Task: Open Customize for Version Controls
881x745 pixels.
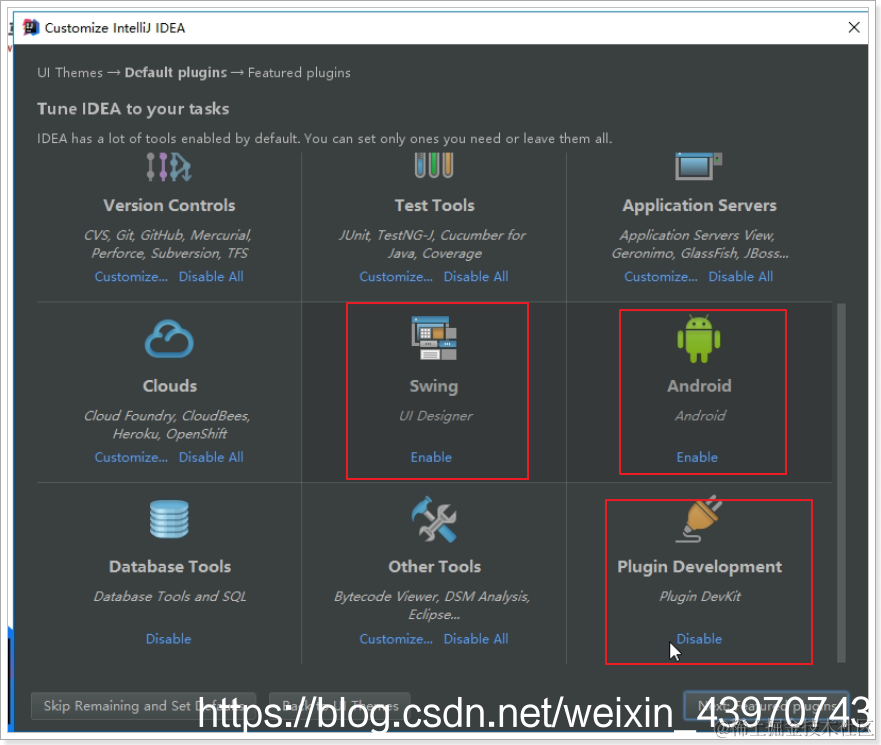Action: click(131, 276)
